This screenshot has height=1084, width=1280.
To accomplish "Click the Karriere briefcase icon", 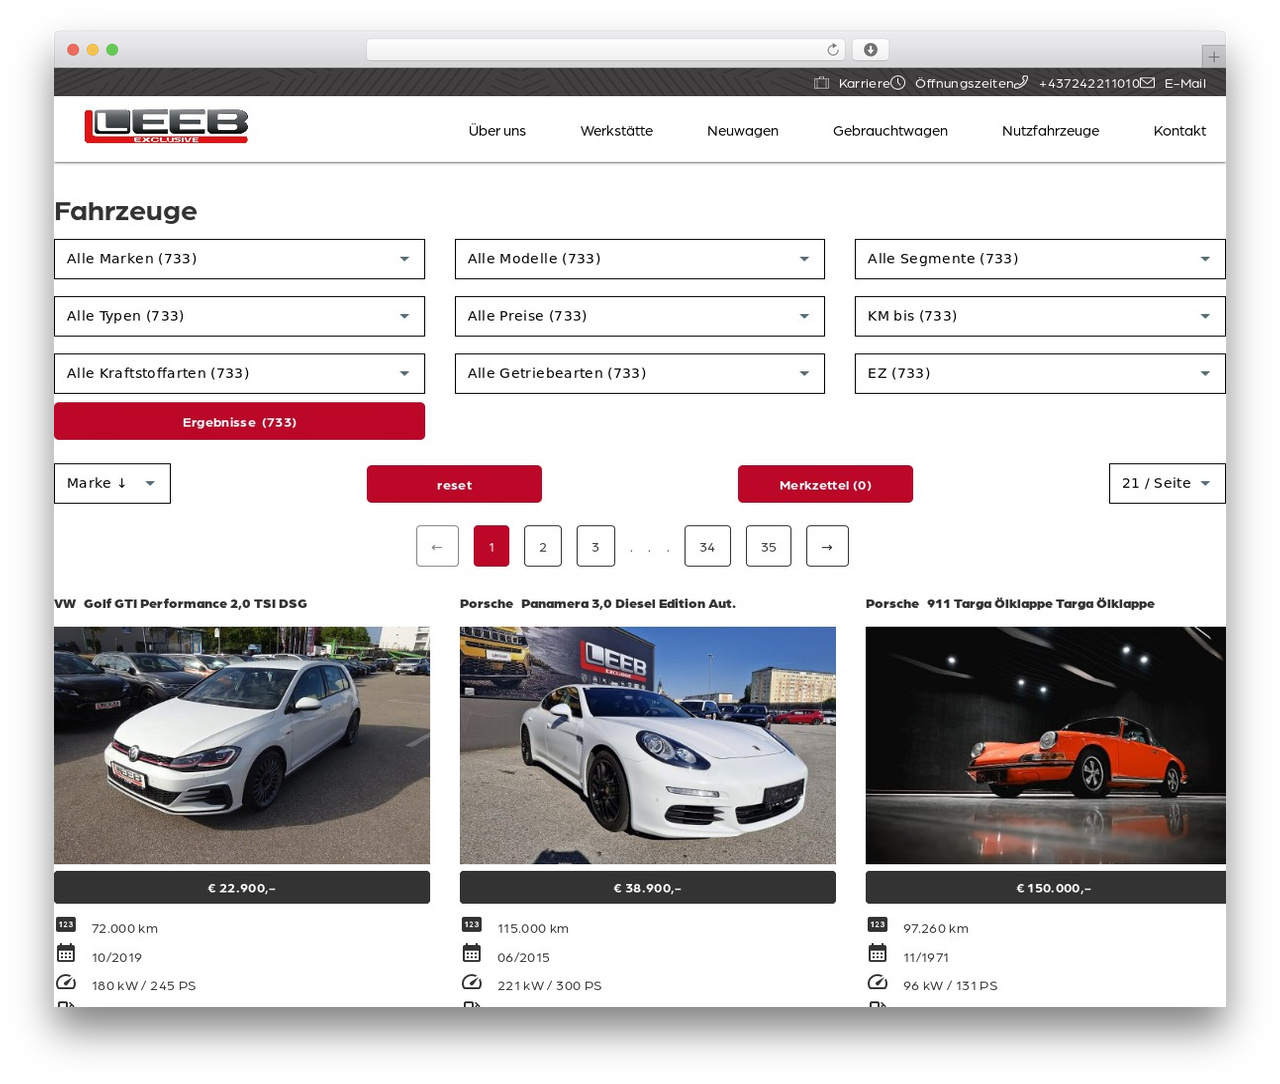I will tap(821, 83).
